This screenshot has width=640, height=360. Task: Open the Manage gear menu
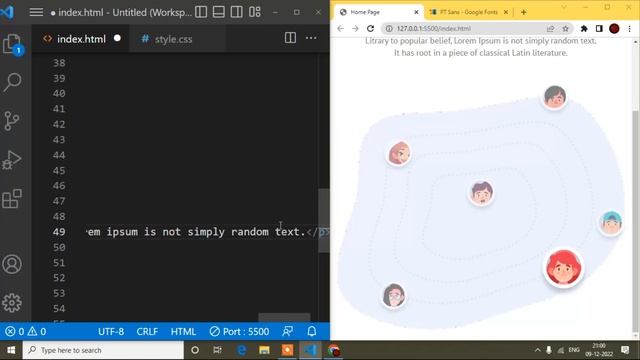click(12, 302)
